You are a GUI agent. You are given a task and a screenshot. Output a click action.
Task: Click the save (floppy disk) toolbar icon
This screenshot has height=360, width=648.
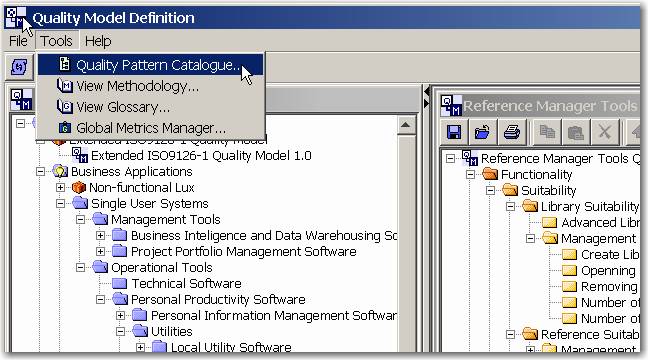coord(454,132)
